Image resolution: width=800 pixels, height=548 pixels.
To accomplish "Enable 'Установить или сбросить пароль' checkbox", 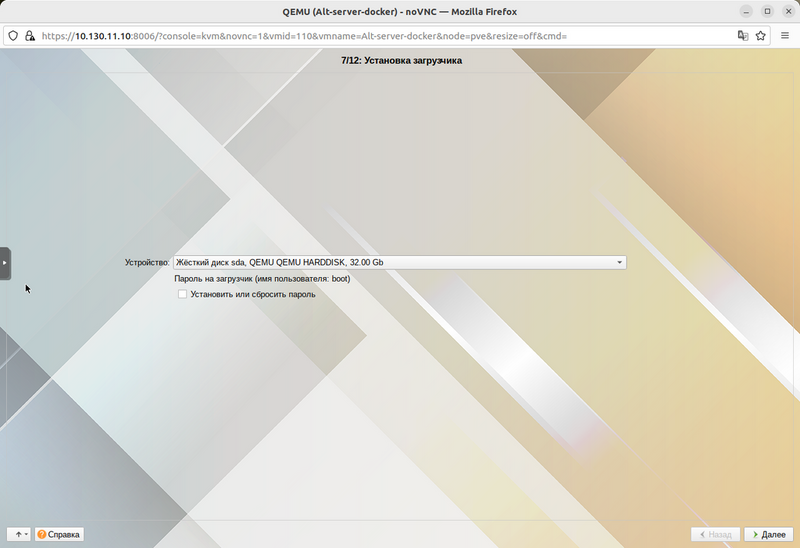I will (x=182, y=294).
